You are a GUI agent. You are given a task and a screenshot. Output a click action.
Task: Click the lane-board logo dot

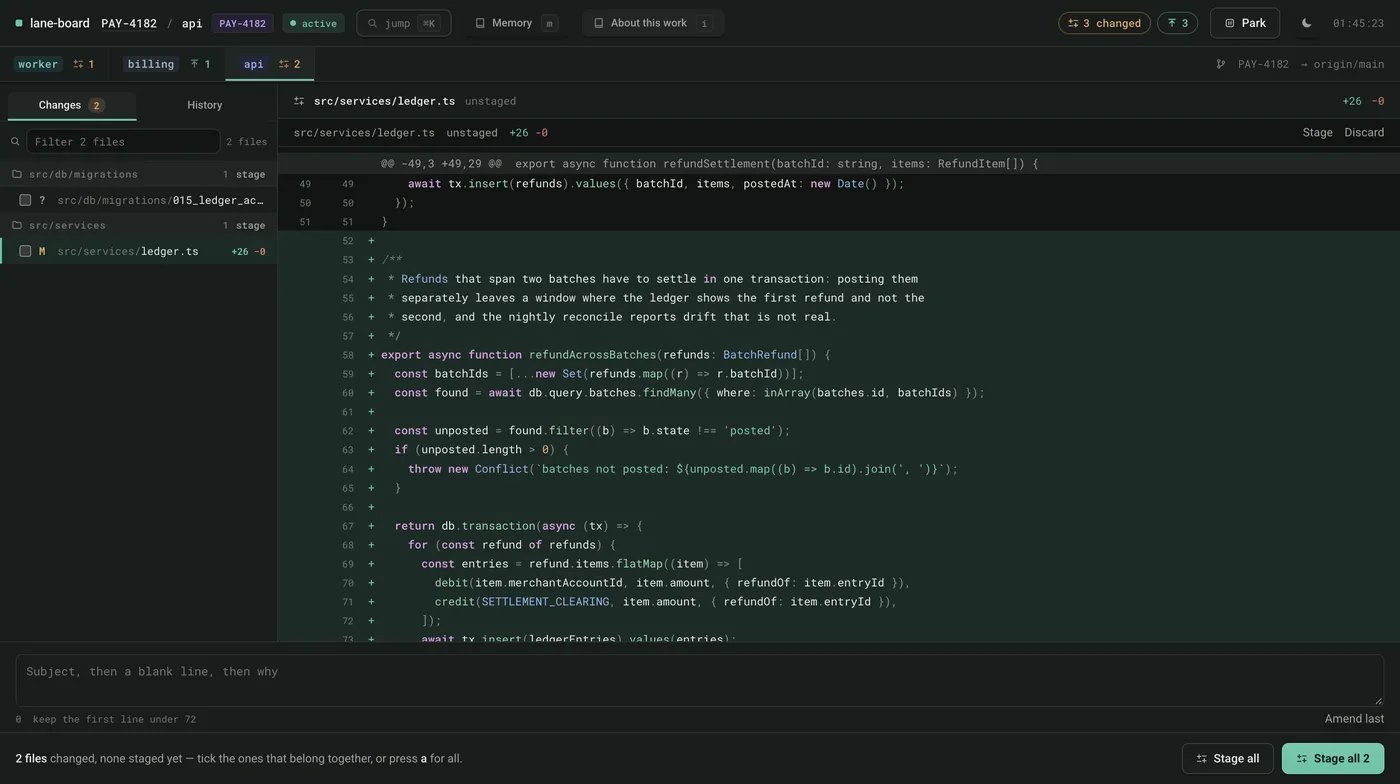tap(19, 23)
